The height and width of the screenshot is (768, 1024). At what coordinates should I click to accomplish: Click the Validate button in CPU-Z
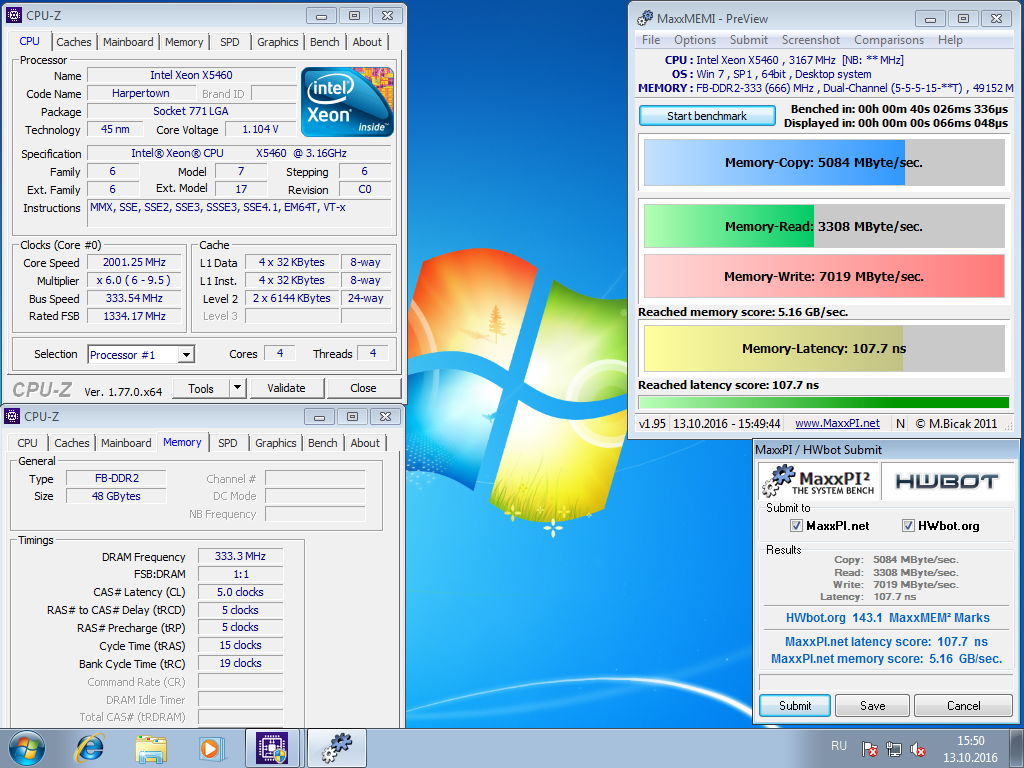[x=286, y=388]
